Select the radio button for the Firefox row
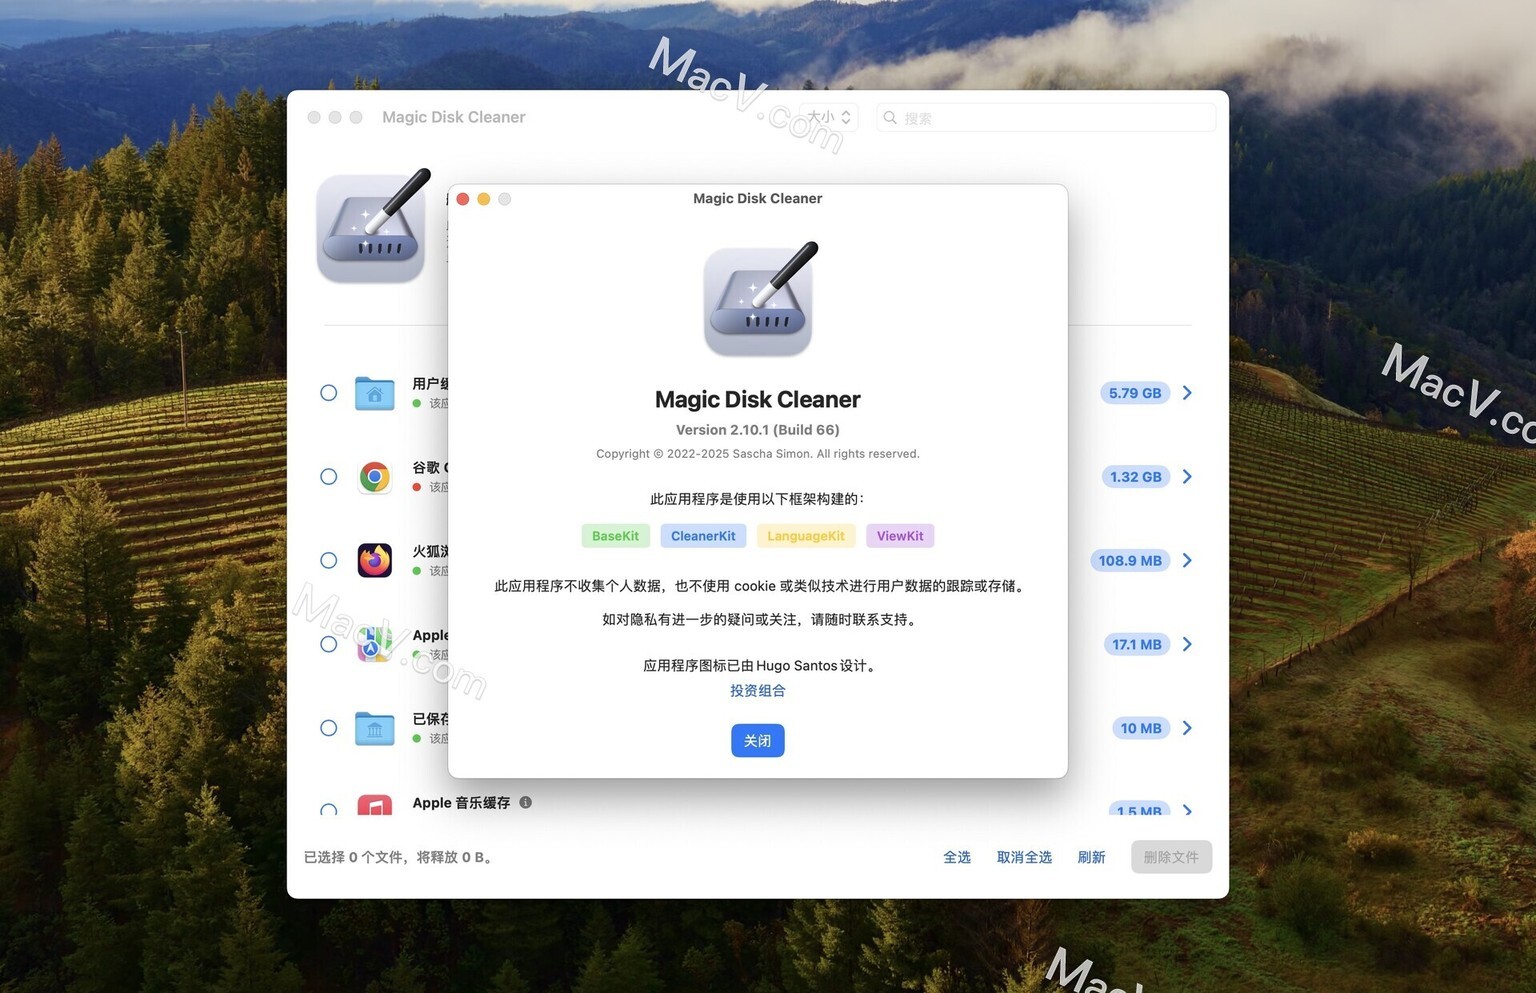 pos(328,560)
